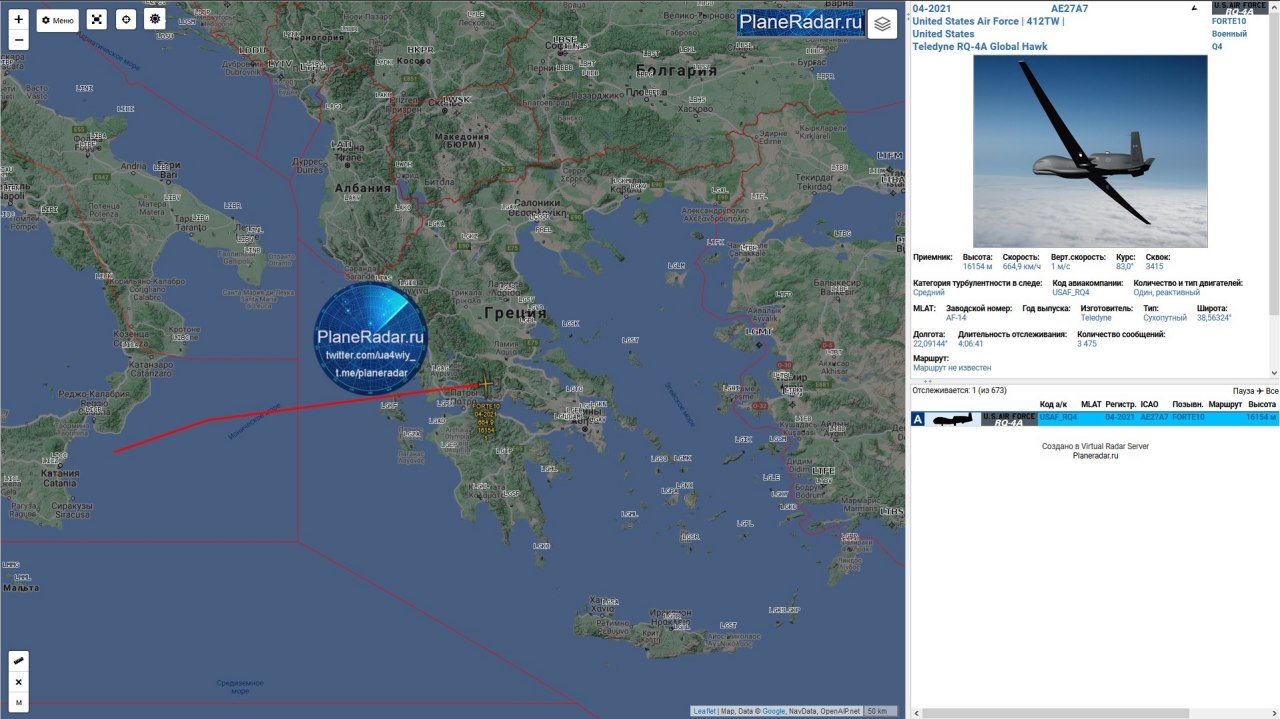
Task: Open the Global Hawk aircraft photo
Action: pyautogui.click(x=1090, y=151)
